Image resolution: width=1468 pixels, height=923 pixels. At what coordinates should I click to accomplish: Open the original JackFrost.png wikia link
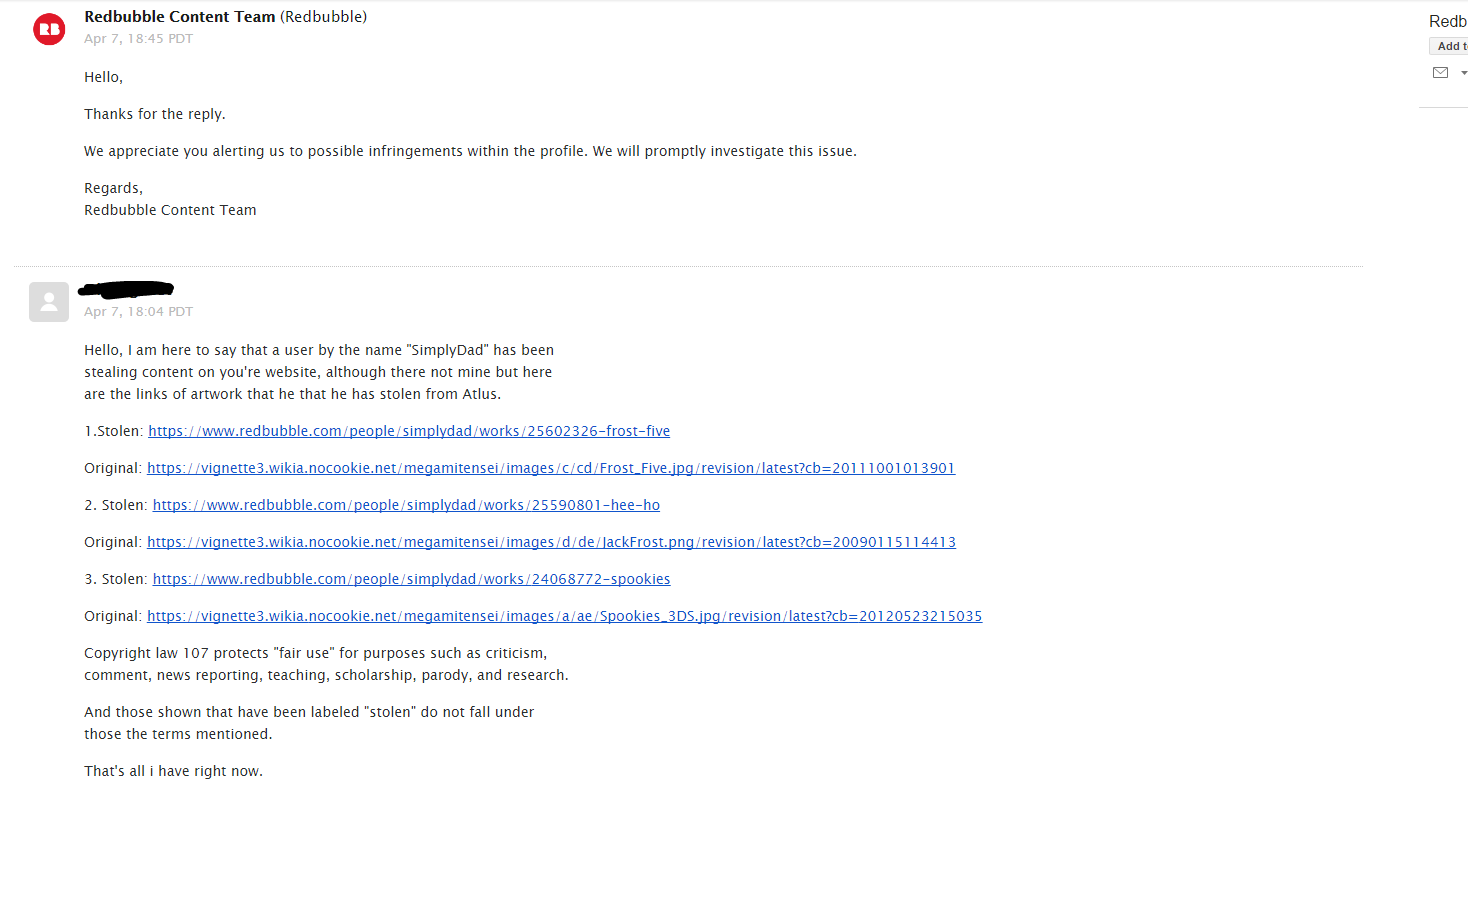point(551,542)
